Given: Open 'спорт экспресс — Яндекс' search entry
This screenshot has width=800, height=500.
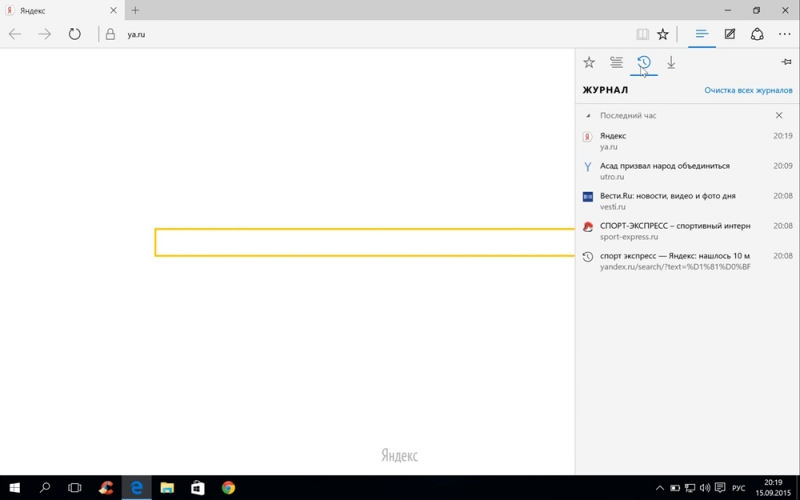Looking at the screenshot, I should coord(687,261).
